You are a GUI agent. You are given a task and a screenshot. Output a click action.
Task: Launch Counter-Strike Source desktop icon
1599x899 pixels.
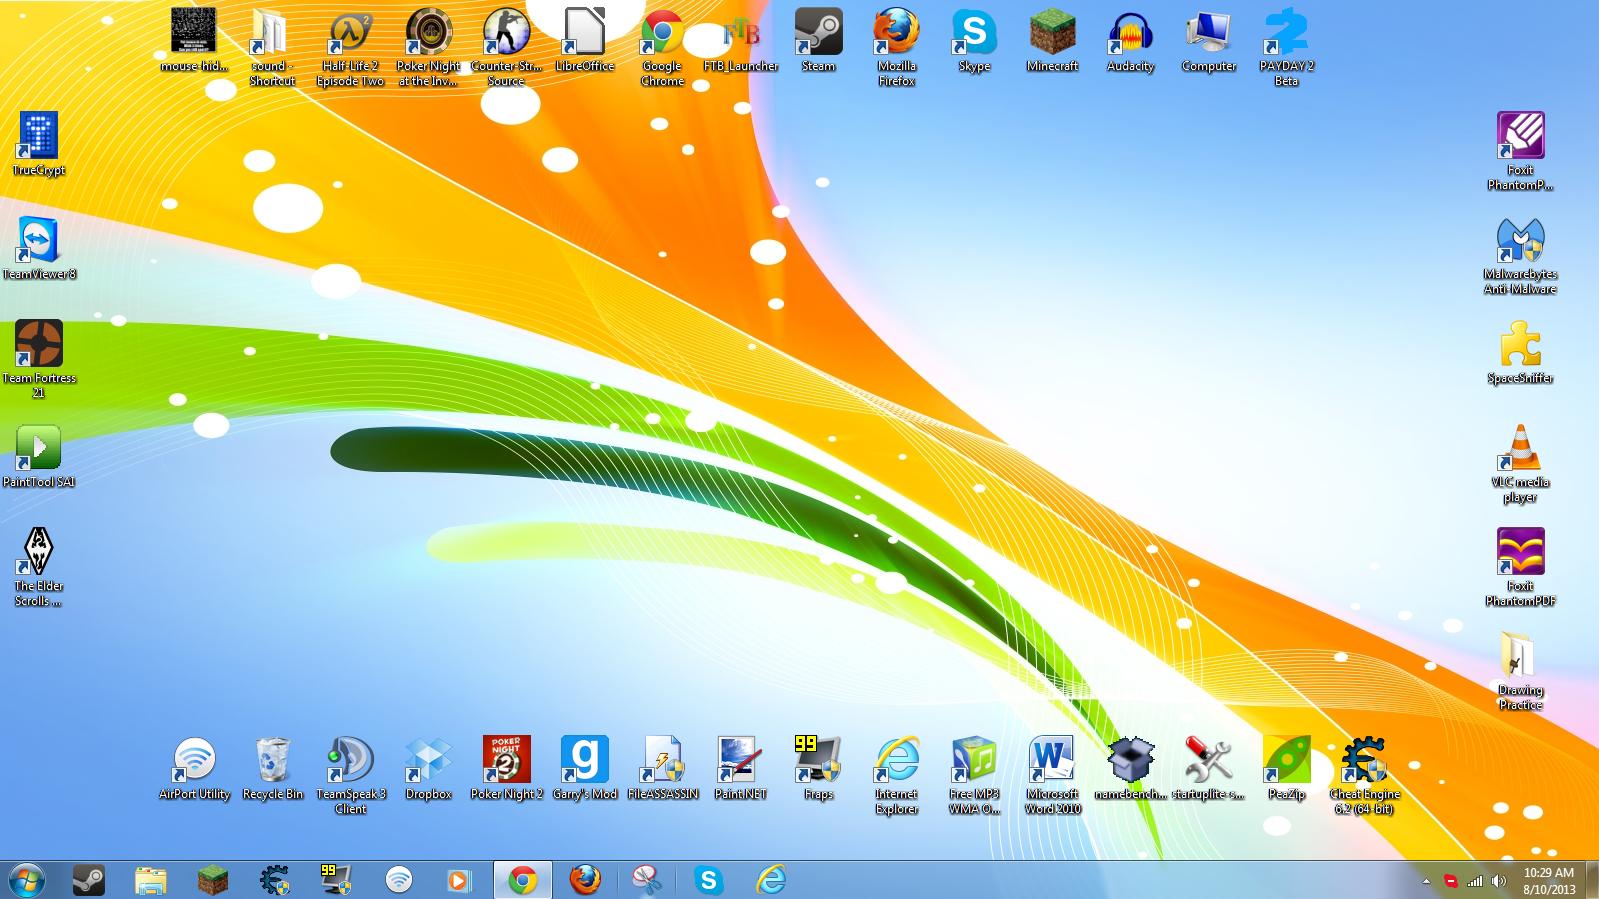tap(506, 48)
